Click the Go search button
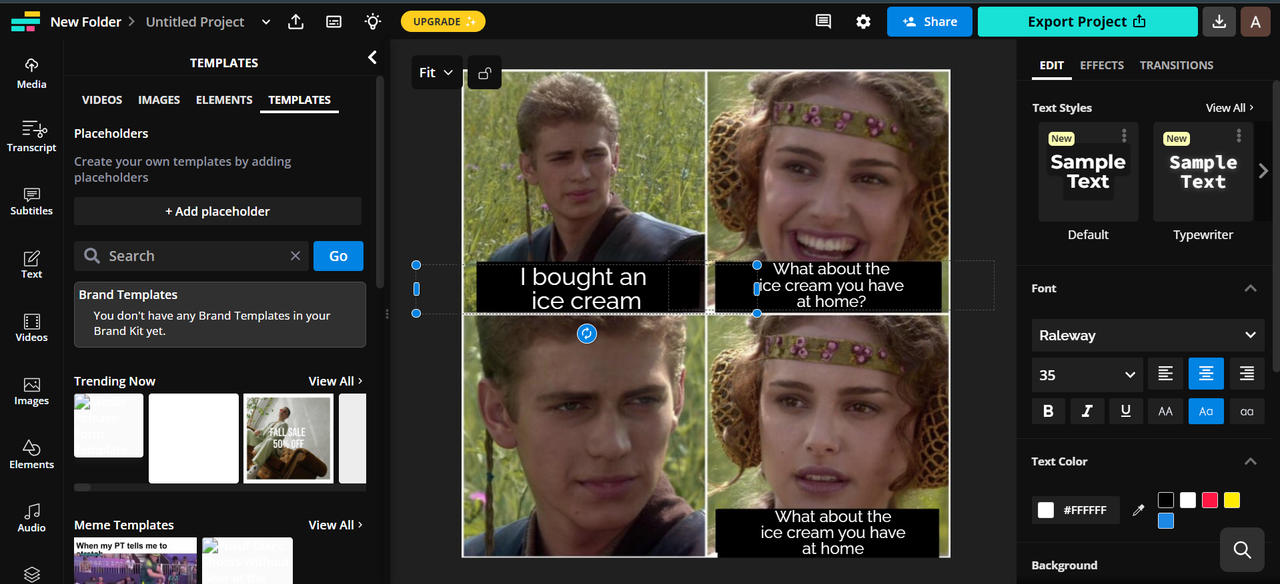1280x584 pixels. coord(338,256)
